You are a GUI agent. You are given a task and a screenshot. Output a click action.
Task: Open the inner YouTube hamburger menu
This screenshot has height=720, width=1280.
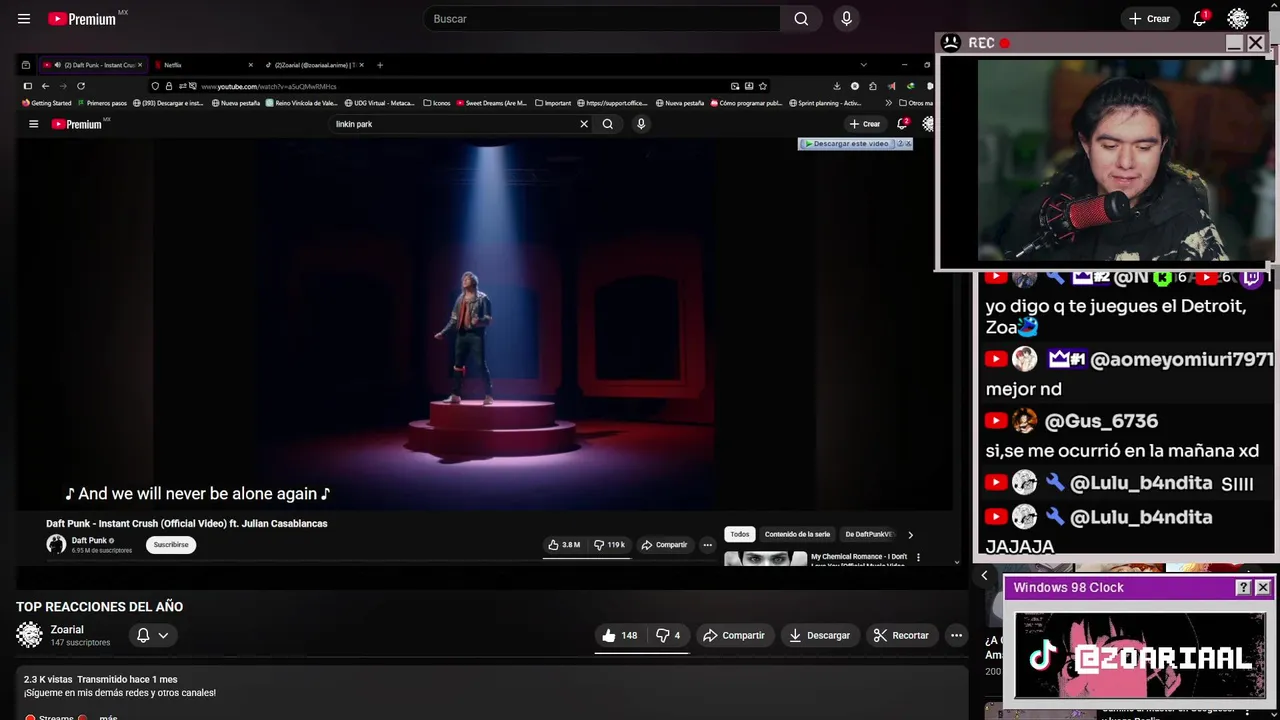coord(33,124)
